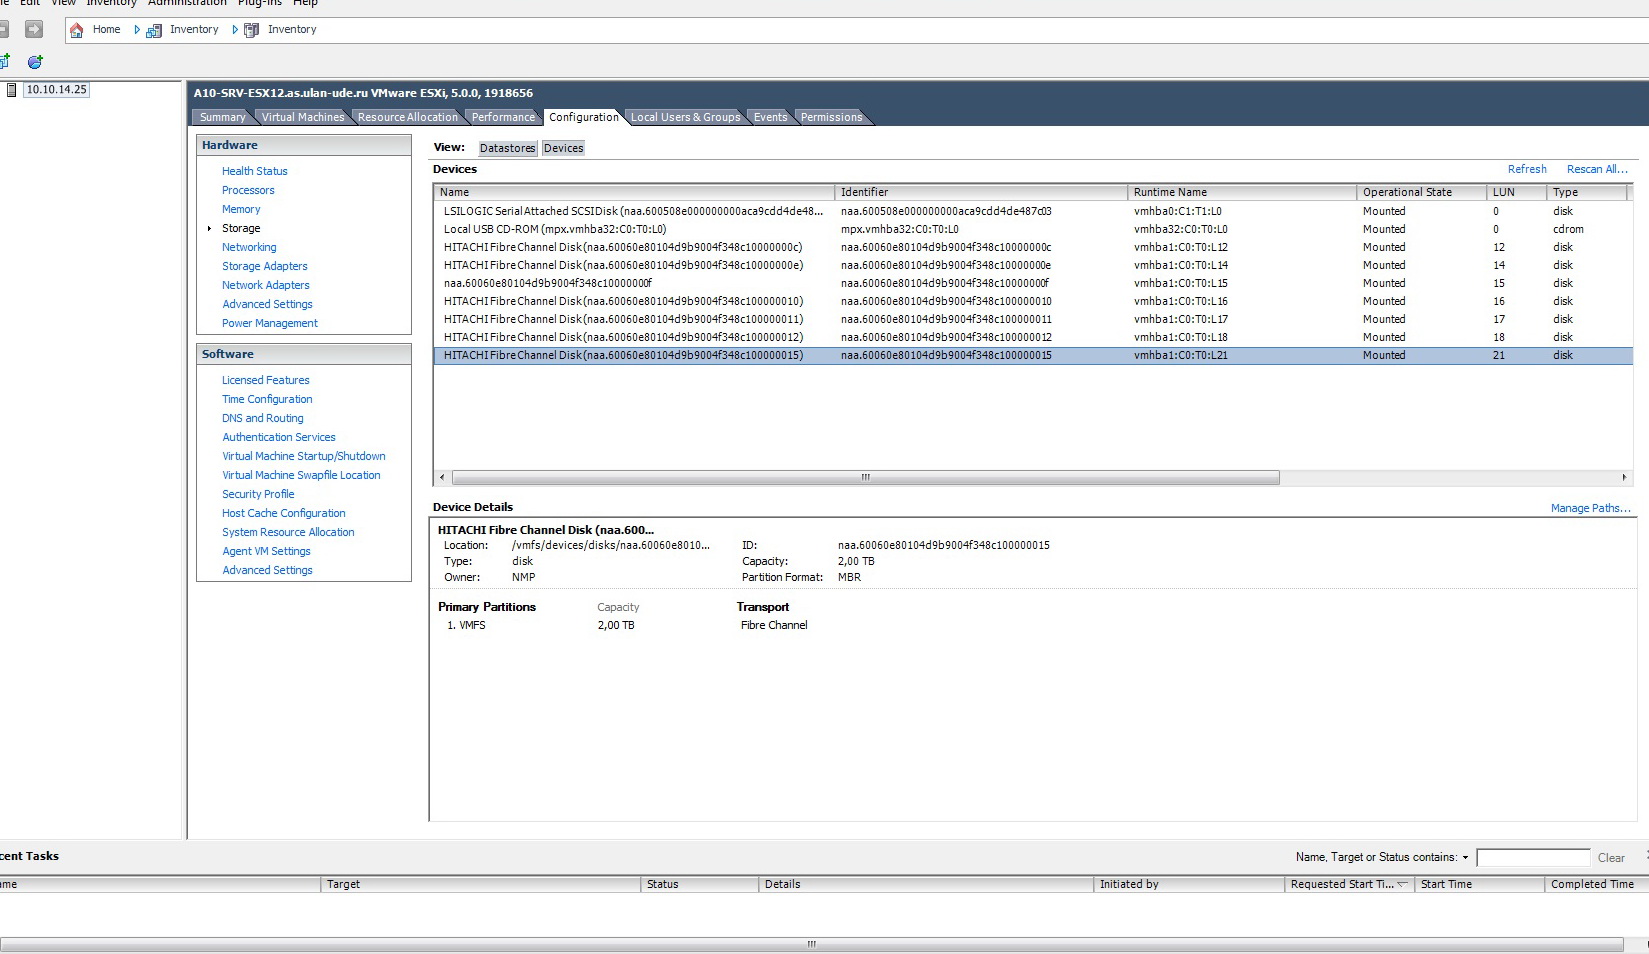The height and width of the screenshot is (954, 1649).
Task: Open Agent VM Settings link
Action: [266, 551]
